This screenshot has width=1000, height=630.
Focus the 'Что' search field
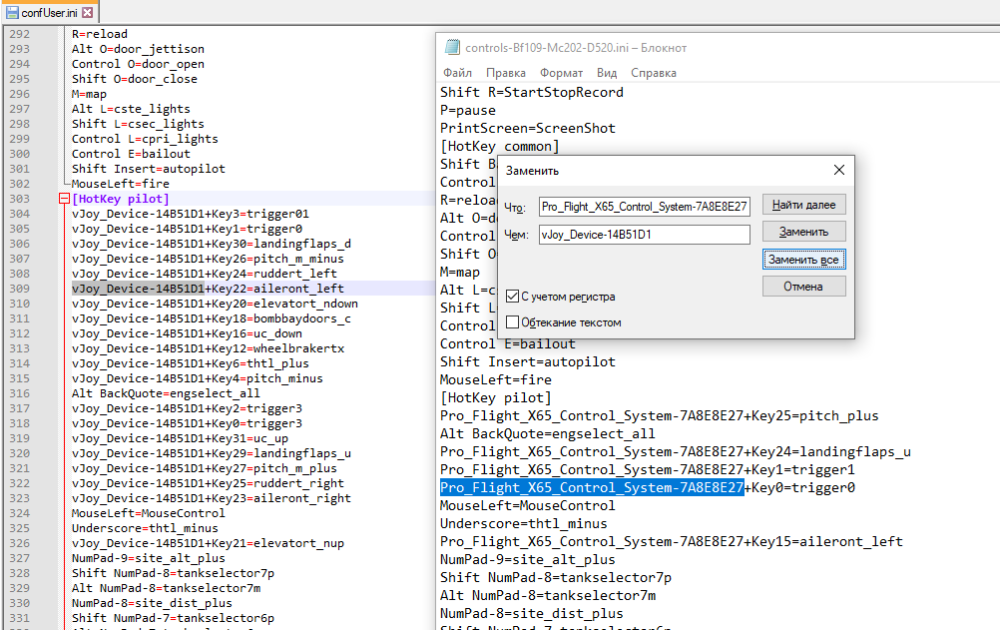pyautogui.click(x=644, y=207)
